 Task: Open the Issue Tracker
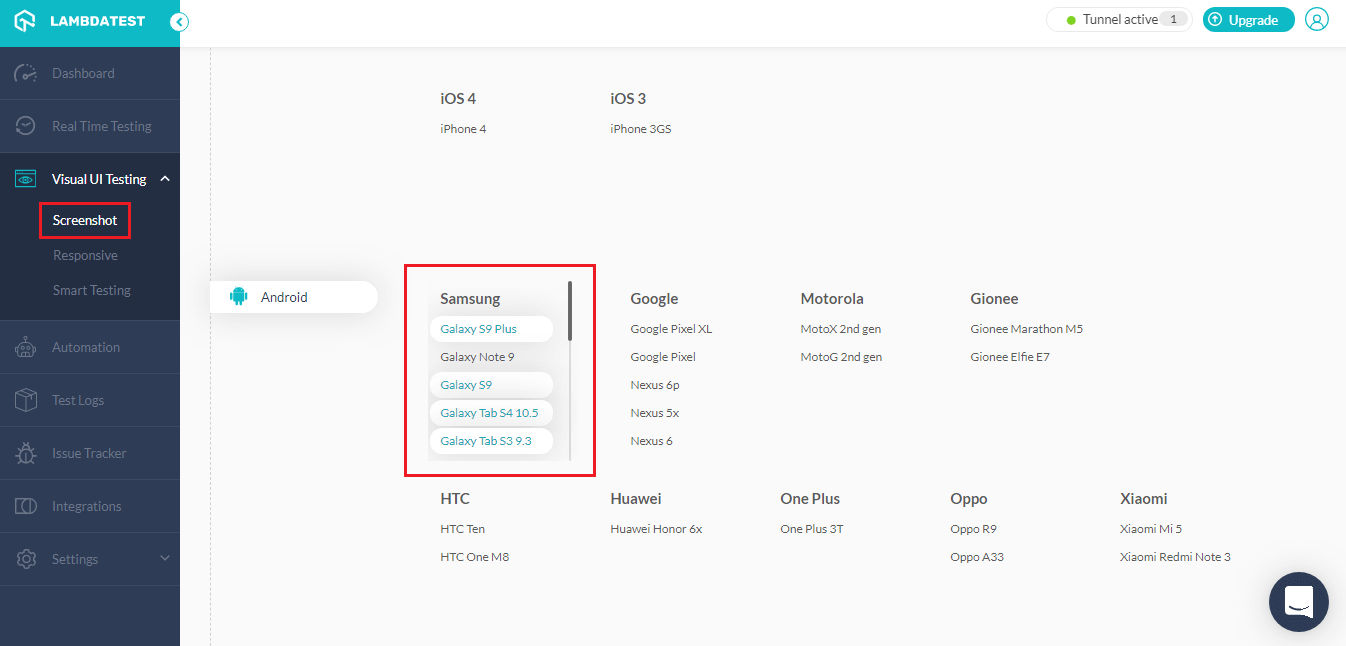(x=88, y=452)
